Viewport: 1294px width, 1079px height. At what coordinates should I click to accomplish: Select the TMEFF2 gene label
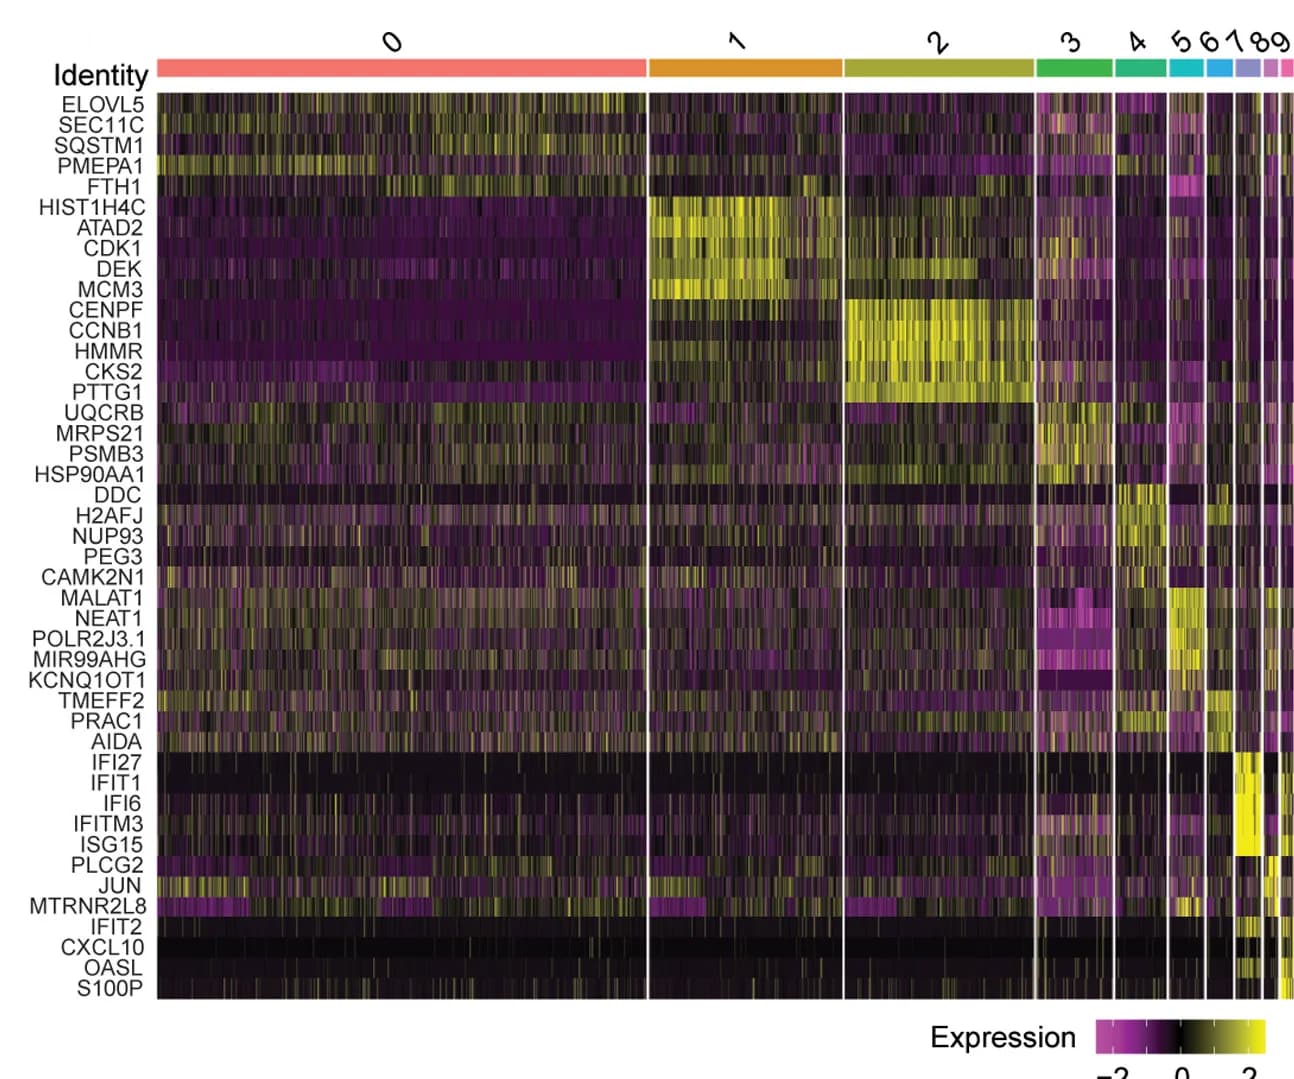101,701
